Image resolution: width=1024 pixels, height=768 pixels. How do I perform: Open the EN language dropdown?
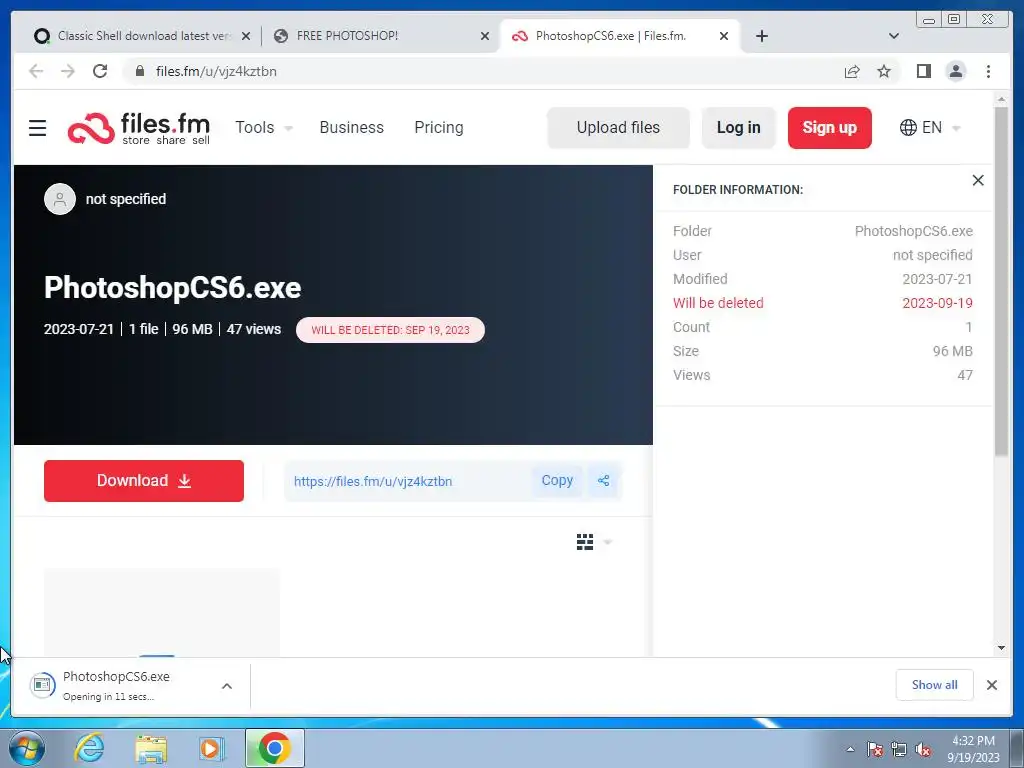930,128
